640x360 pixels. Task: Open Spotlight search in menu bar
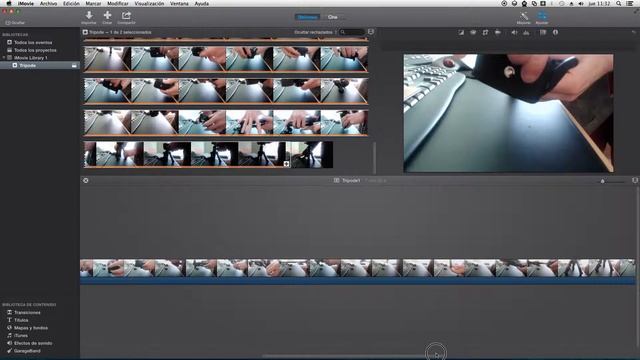619,3
